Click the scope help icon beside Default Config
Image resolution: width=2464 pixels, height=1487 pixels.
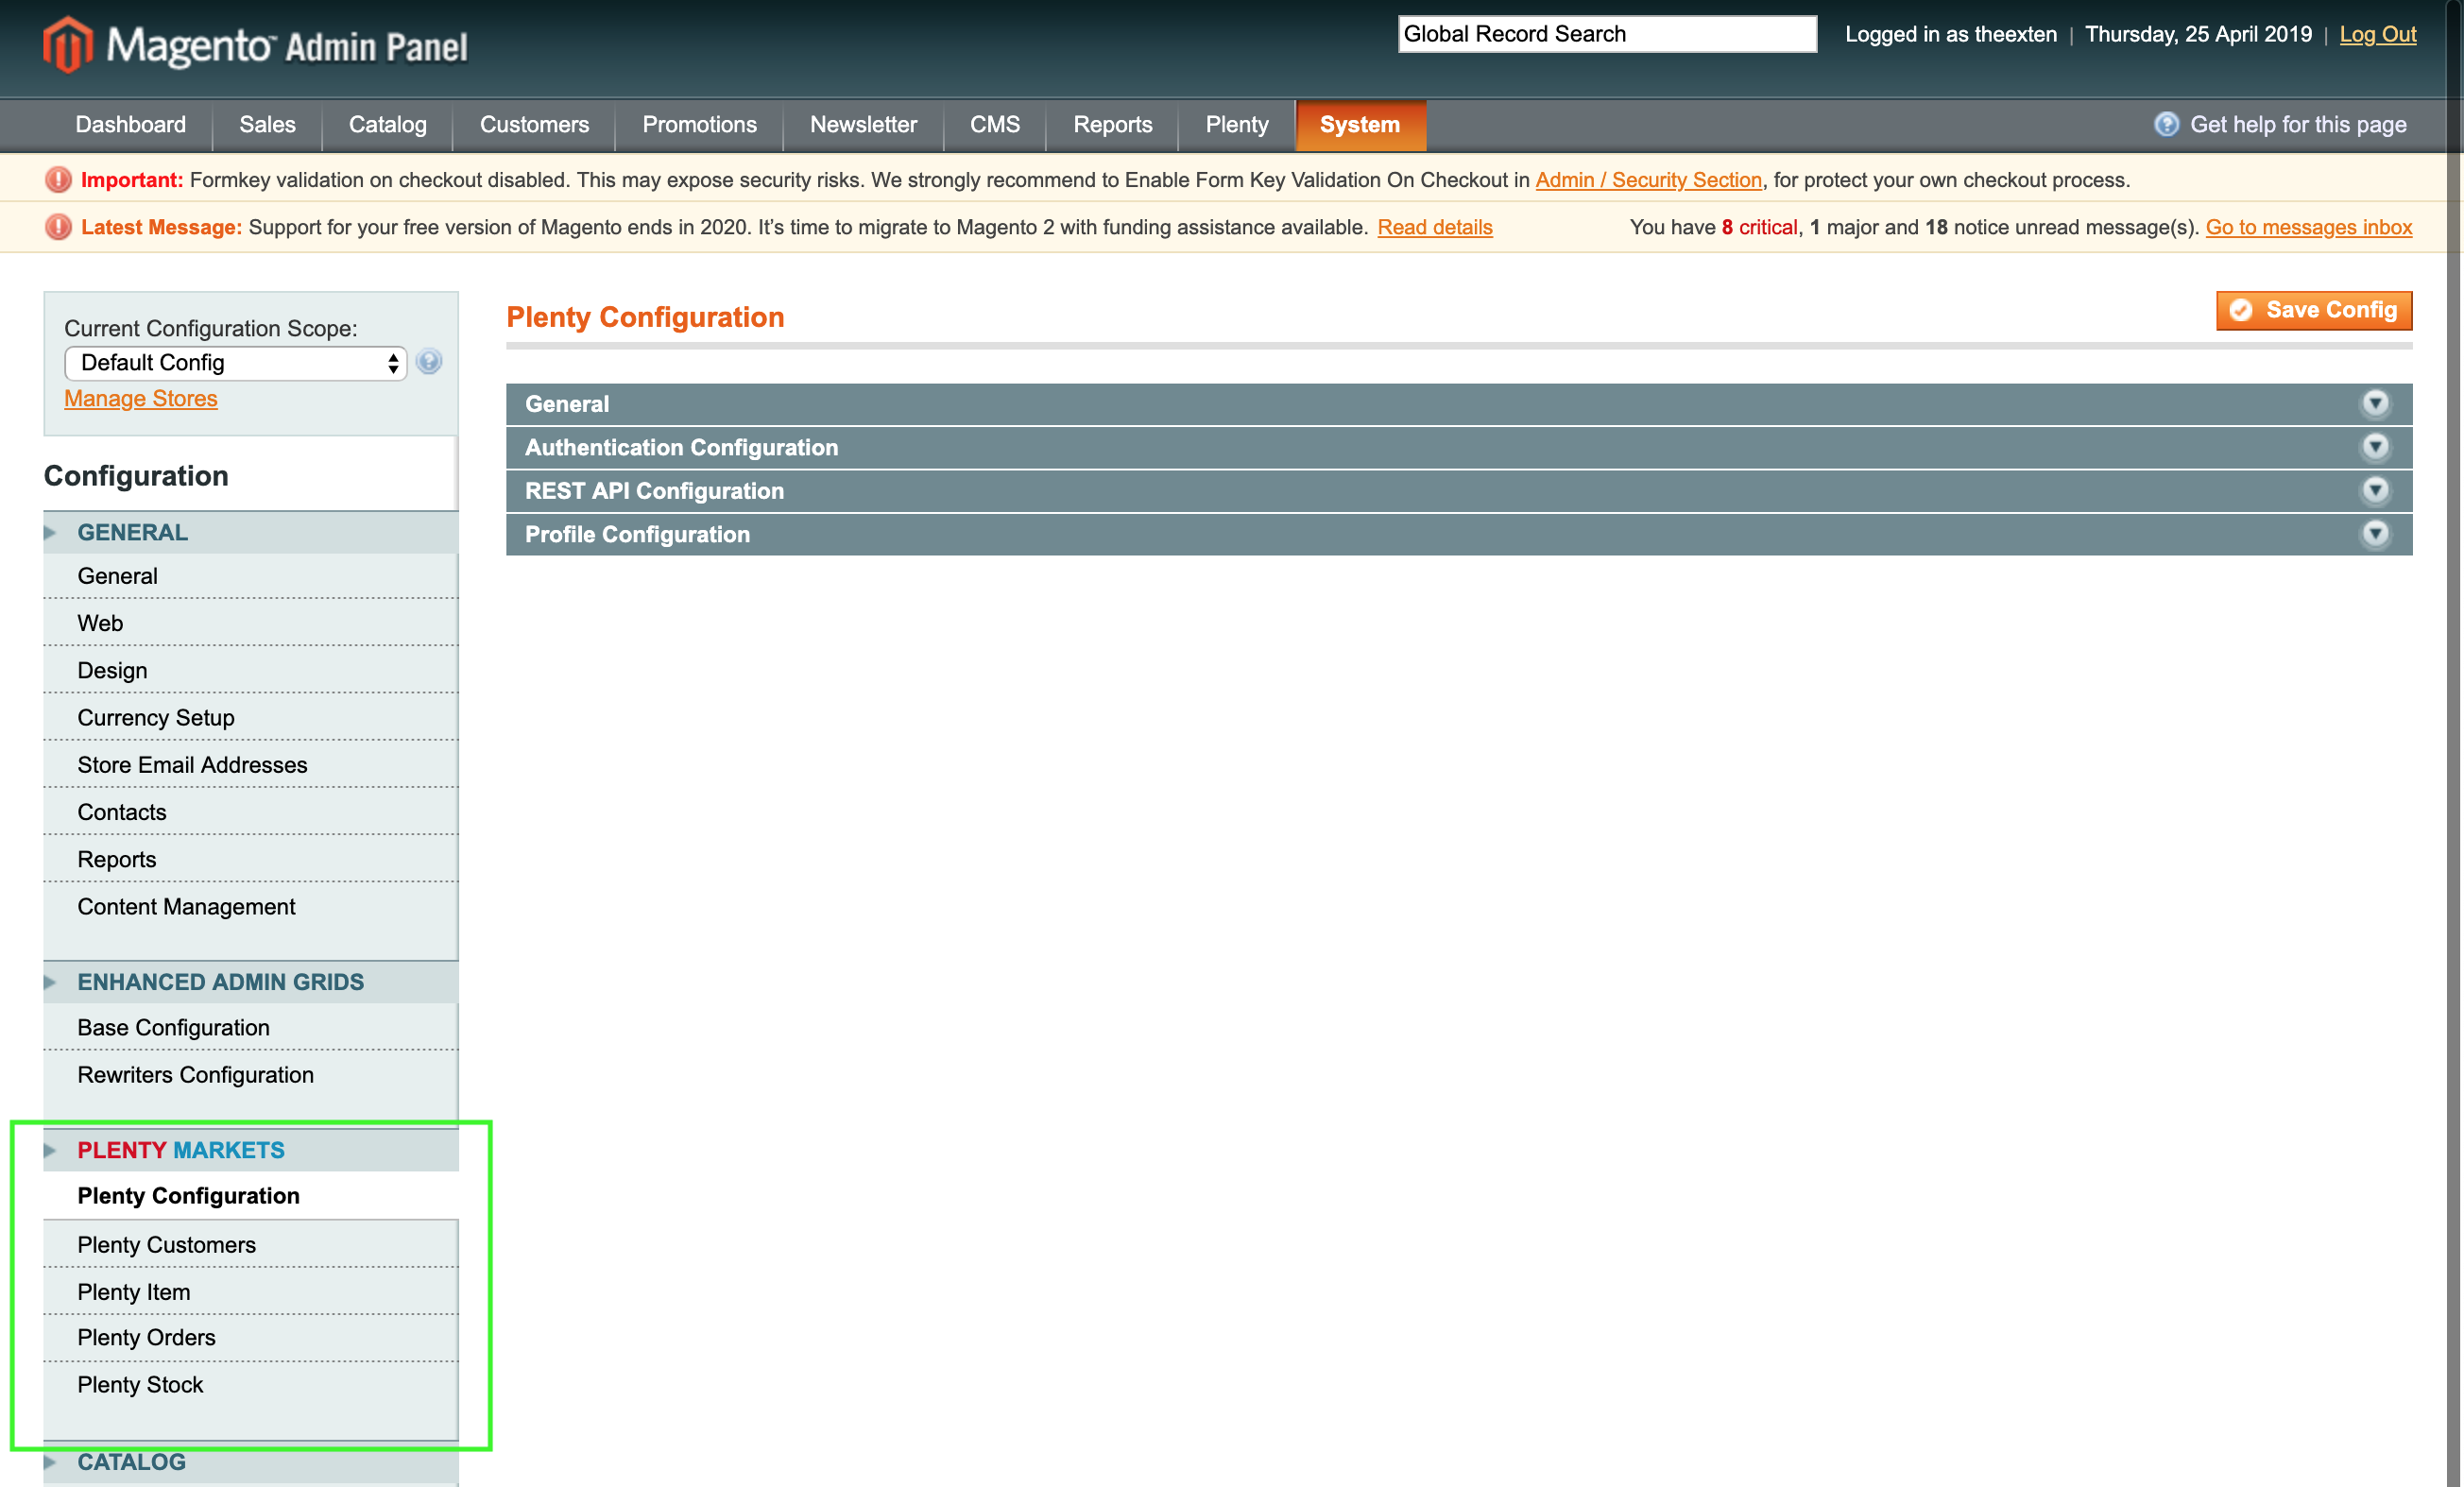point(429,362)
